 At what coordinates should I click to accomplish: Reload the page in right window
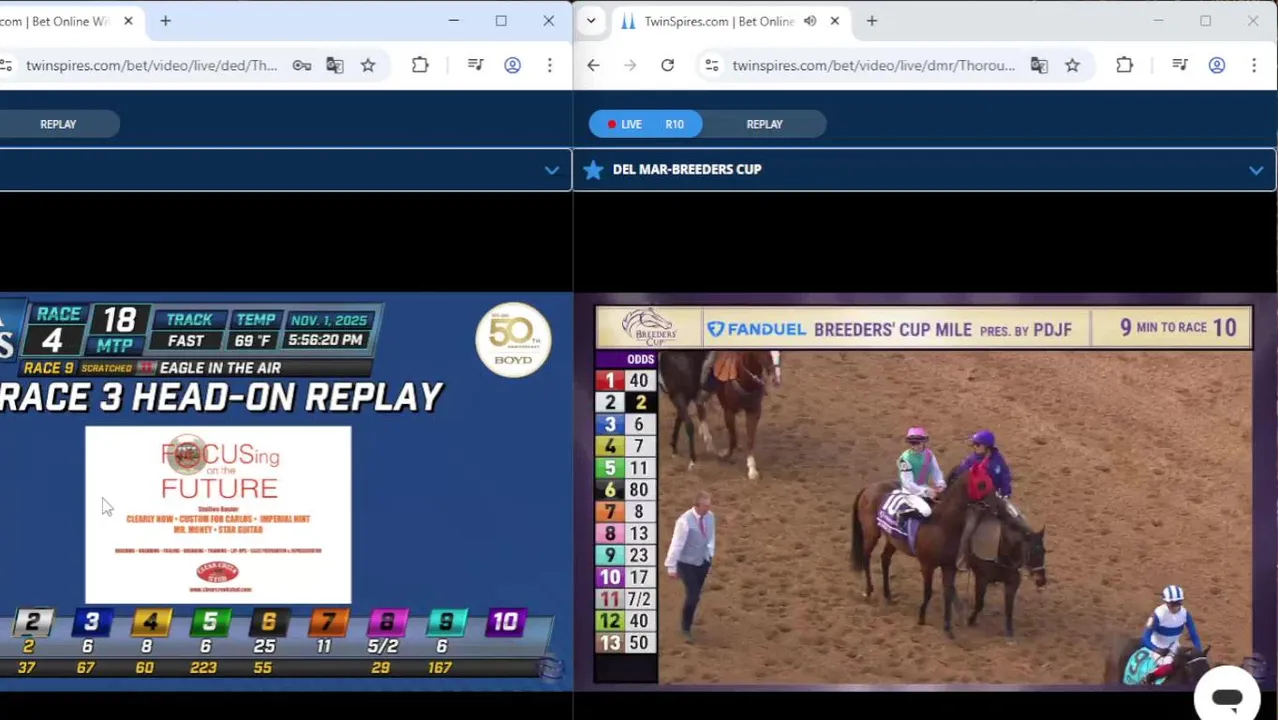[667, 65]
